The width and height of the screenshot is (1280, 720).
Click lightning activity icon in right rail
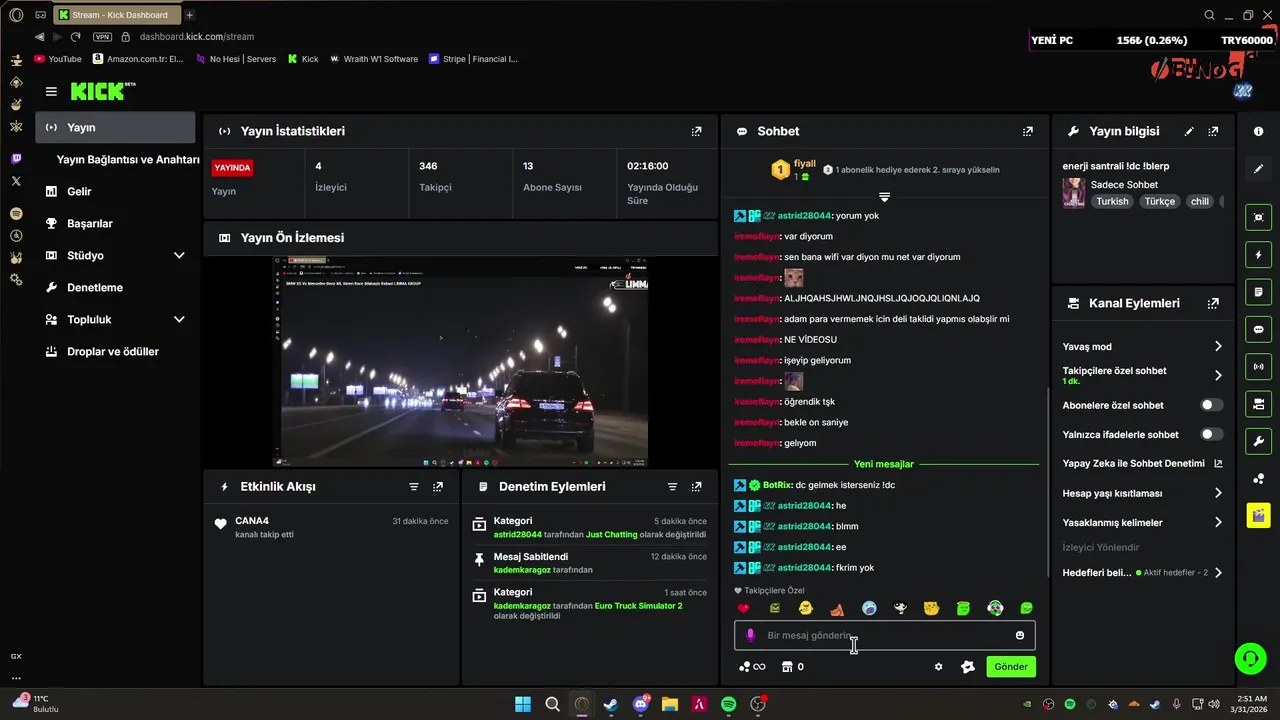[1258, 254]
